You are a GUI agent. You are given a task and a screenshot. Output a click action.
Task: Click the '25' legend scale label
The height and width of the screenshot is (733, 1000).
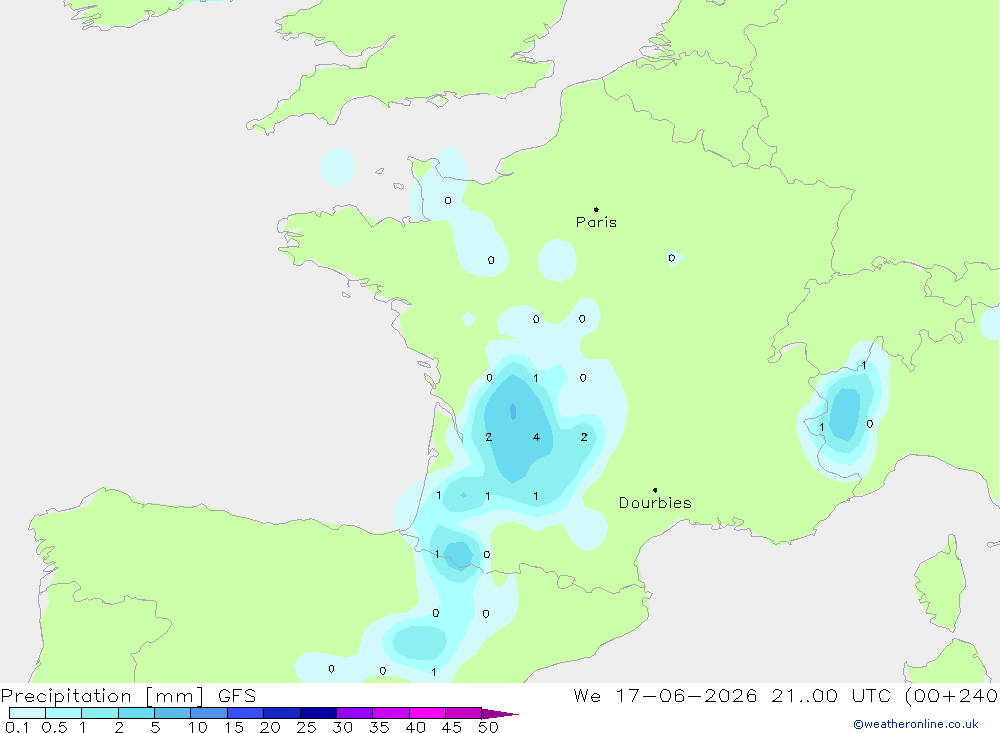tap(307, 727)
